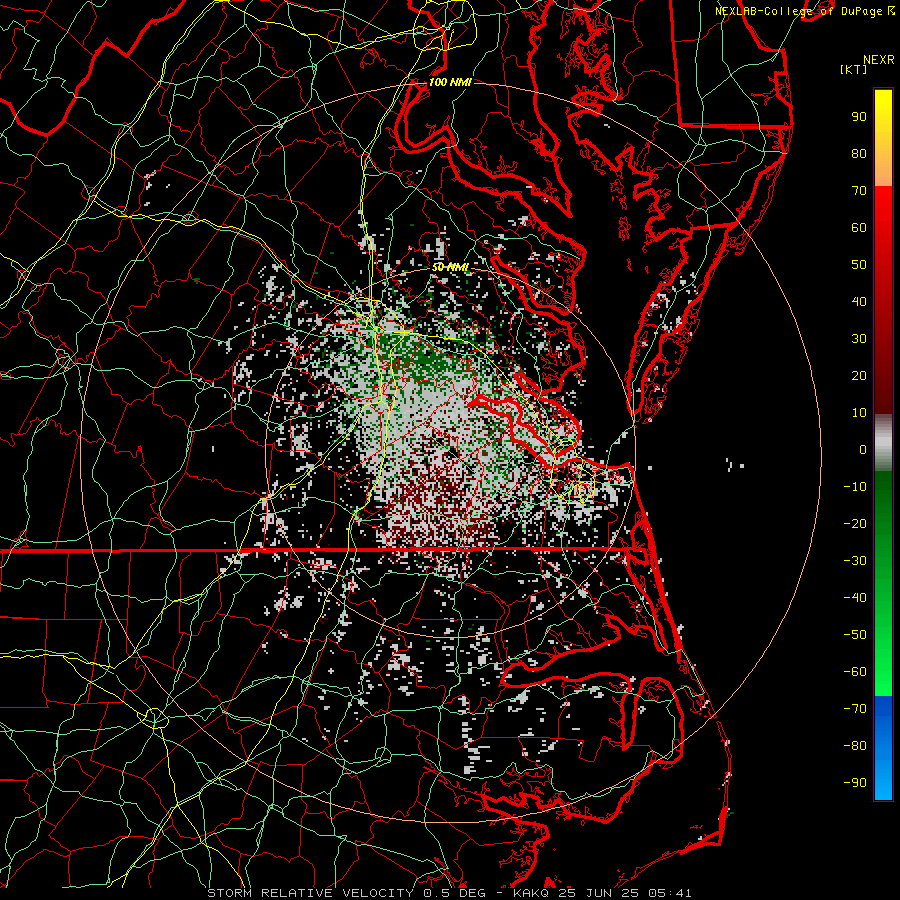Click the [KT] units label
The width and height of the screenshot is (900, 900).
click(x=854, y=69)
